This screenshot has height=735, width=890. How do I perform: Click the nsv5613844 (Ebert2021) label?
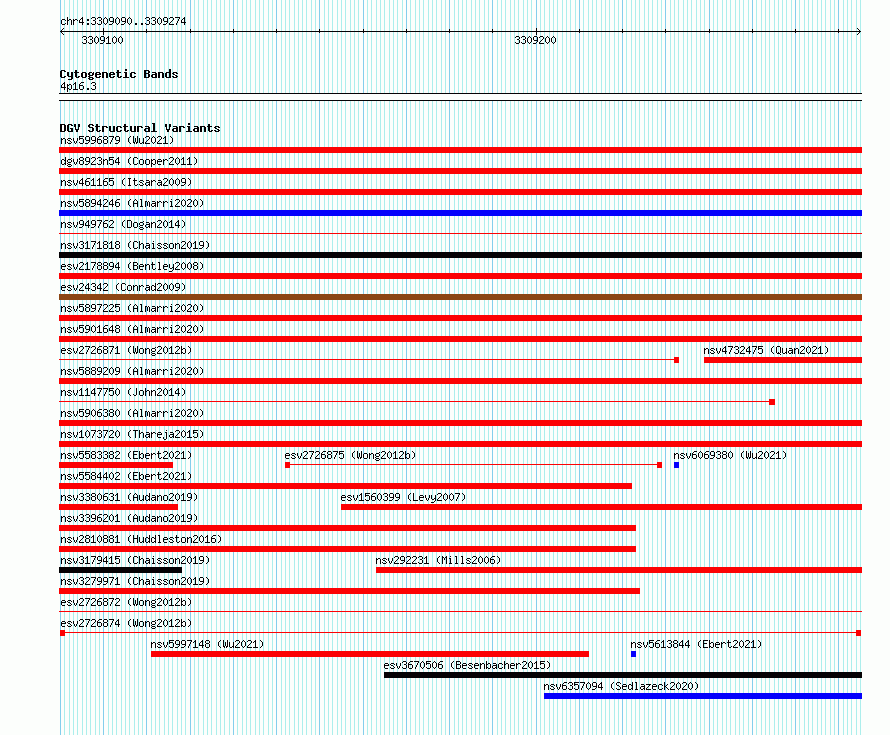click(x=696, y=644)
